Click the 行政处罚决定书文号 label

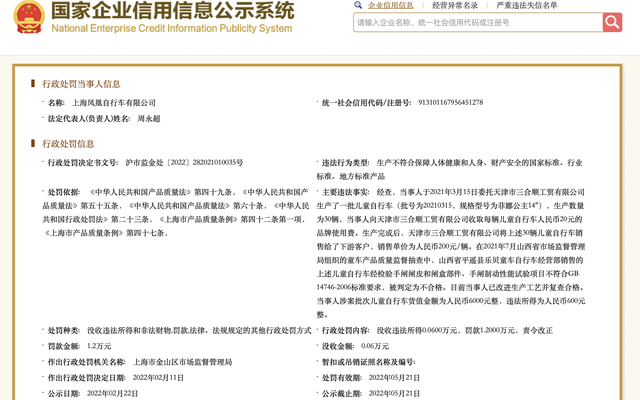pyautogui.click(x=83, y=162)
